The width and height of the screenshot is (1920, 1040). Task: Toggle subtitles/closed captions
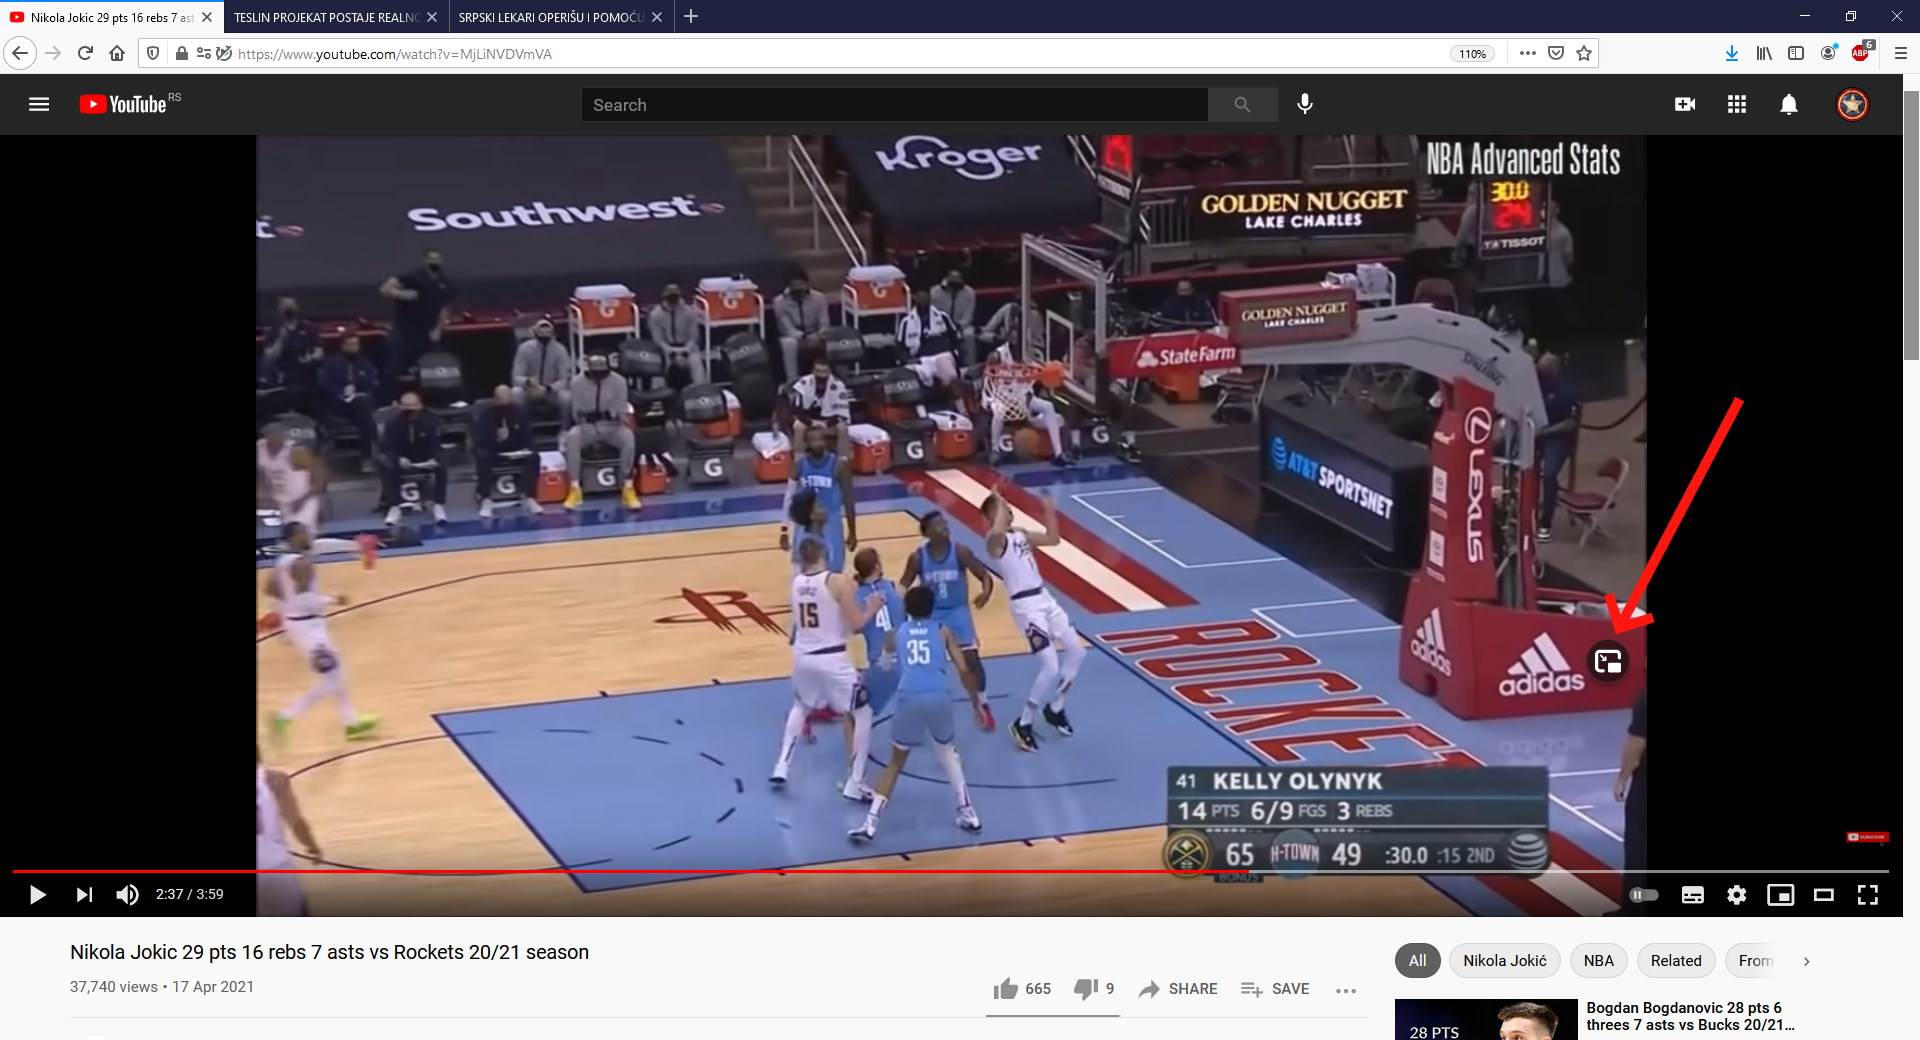(1692, 894)
